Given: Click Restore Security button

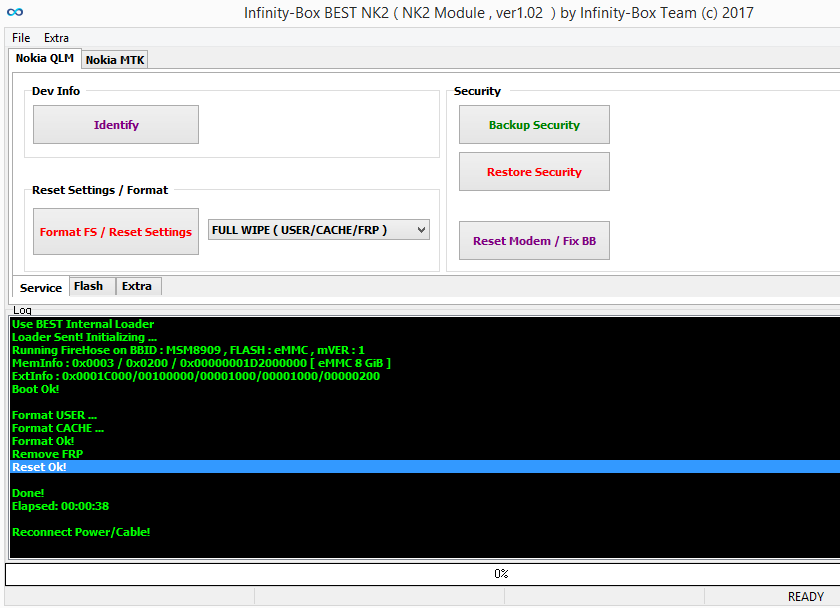Looking at the screenshot, I should (534, 172).
